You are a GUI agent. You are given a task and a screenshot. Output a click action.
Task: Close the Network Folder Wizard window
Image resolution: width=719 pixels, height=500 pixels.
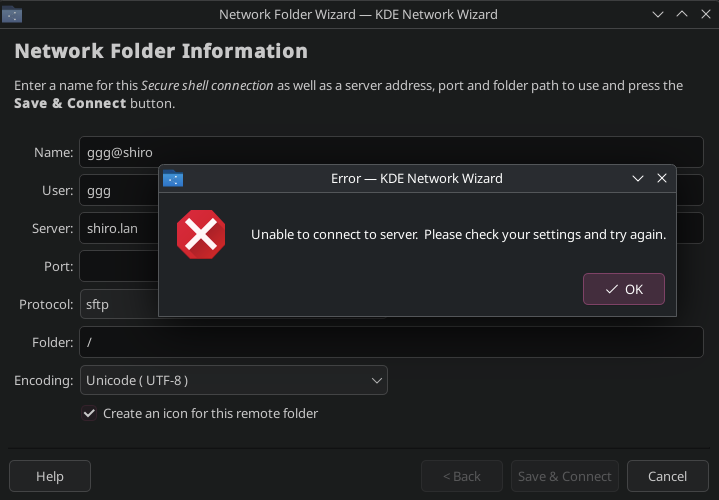pyautogui.click(x=704, y=15)
